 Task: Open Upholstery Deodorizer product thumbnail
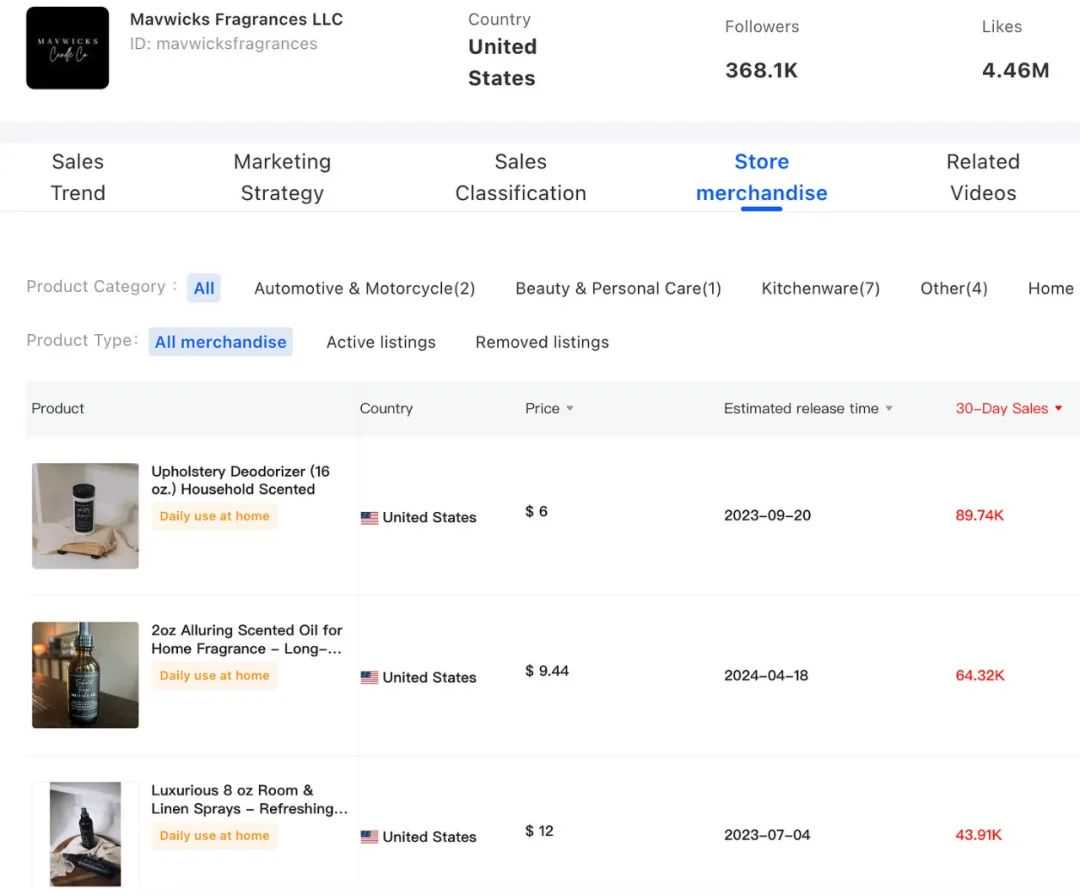tap(85, 516)
